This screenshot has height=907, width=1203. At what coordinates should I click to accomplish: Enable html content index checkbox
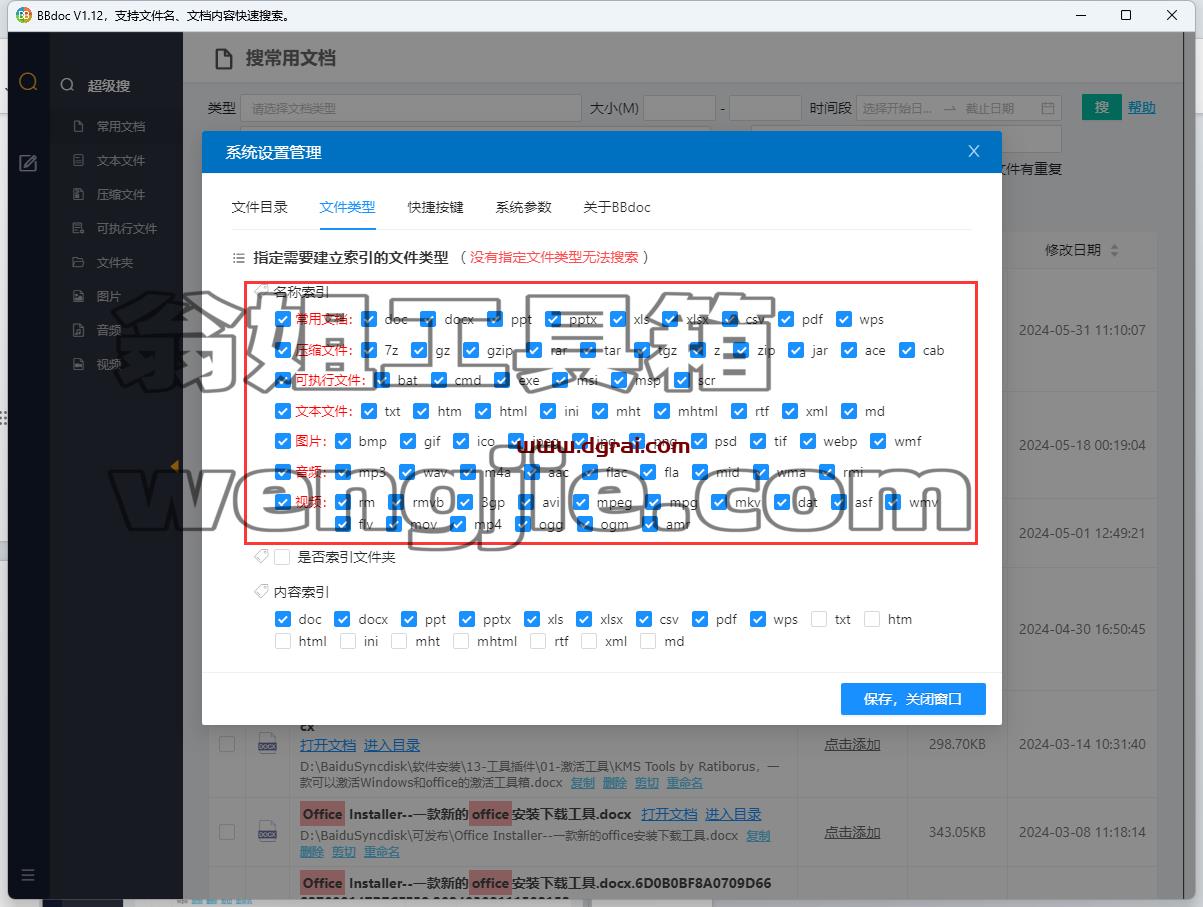pos(283,641)
